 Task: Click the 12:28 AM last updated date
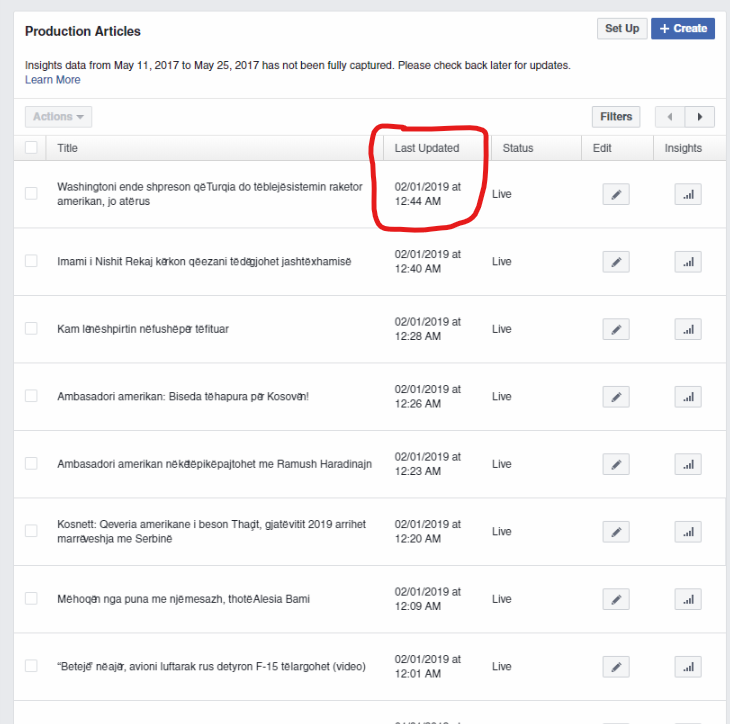[x=428, y=329]
